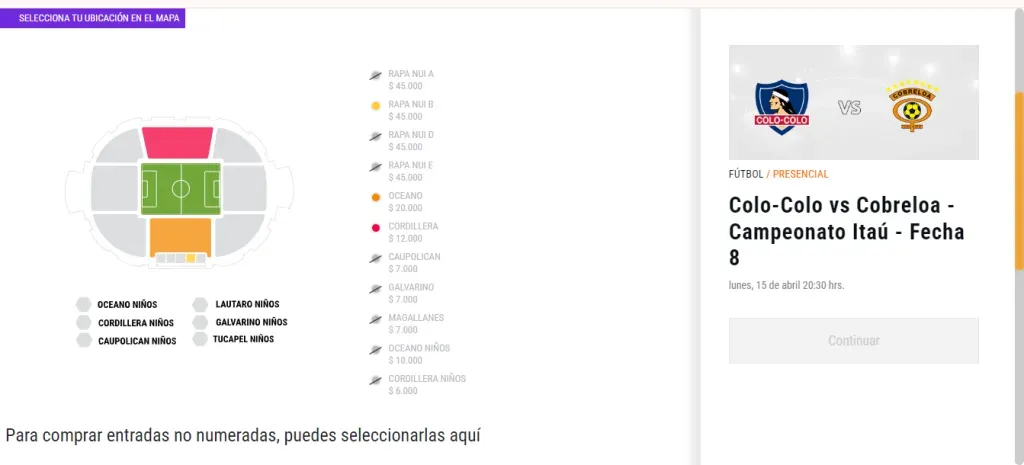Click the yellow Rapa Nui B box

(x=190, y=258)
